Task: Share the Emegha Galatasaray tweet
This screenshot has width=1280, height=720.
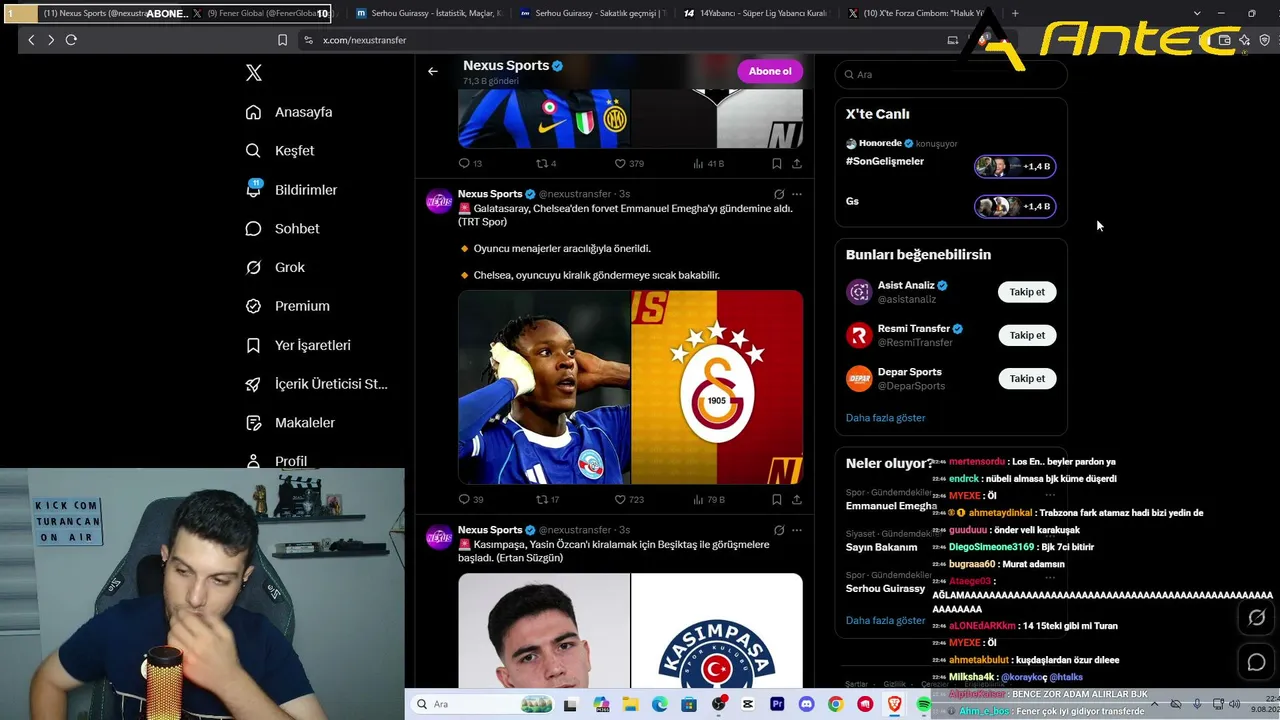Action: tap(797, 499)
